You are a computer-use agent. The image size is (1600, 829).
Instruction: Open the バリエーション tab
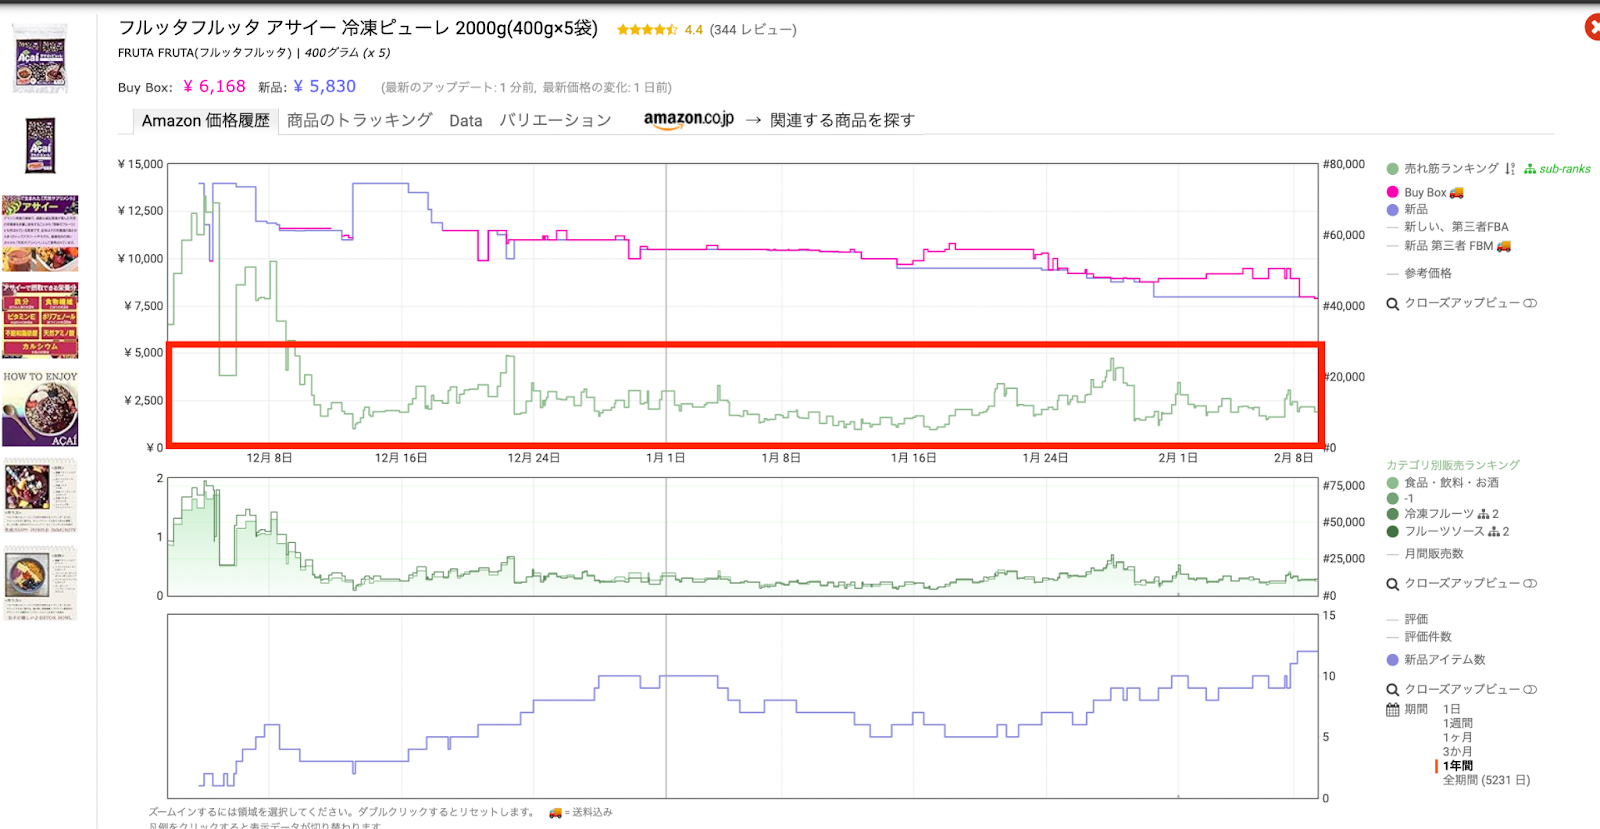click(555, 121)
